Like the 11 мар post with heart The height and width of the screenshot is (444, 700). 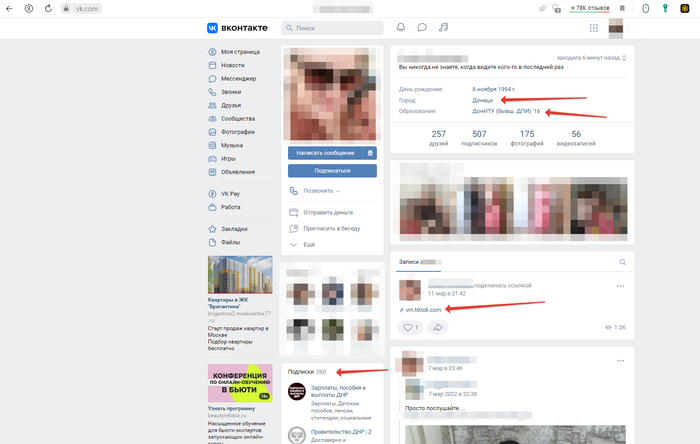point(410,328)
